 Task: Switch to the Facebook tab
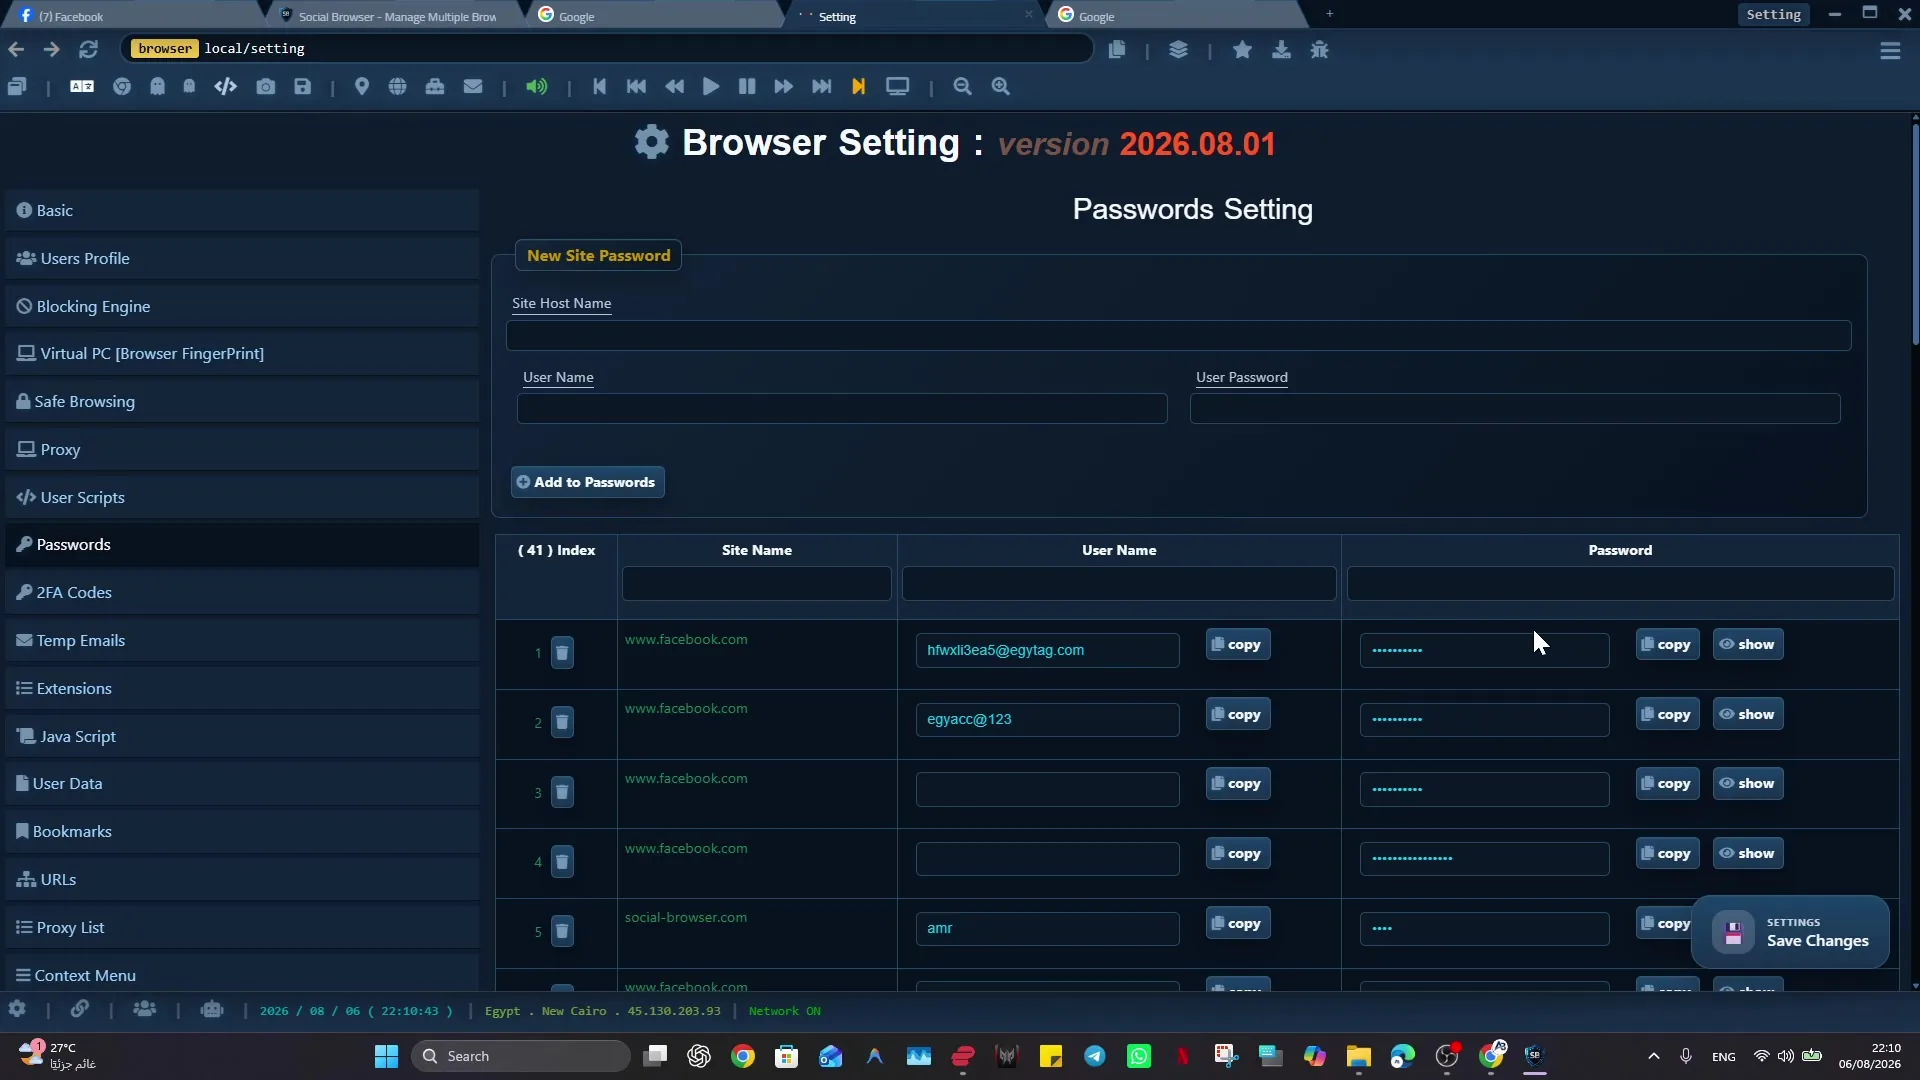click(x=135, y=16)
